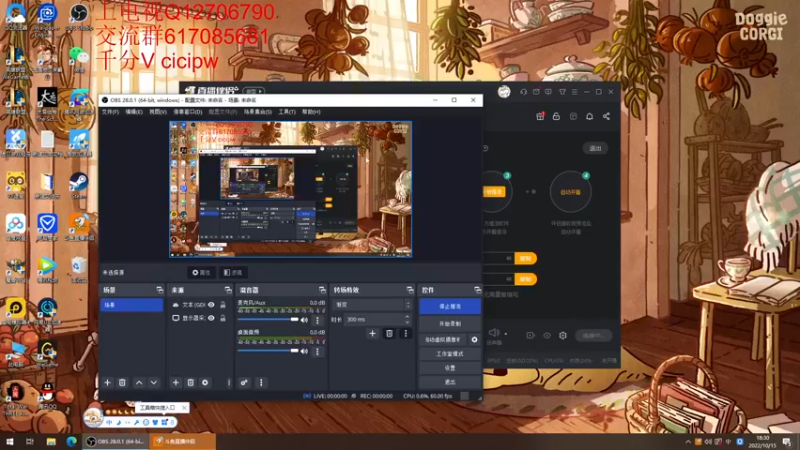800x450 pixels.
Task: Click the headset support icon in companion title bar
Action: [523, 92]
